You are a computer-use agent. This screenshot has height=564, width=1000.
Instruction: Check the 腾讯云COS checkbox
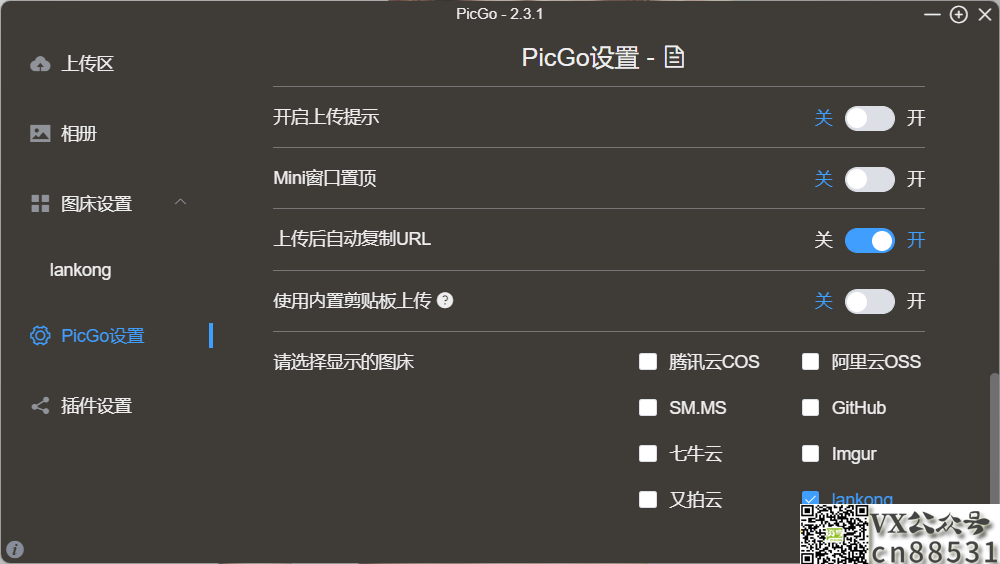tap(648, 362)
